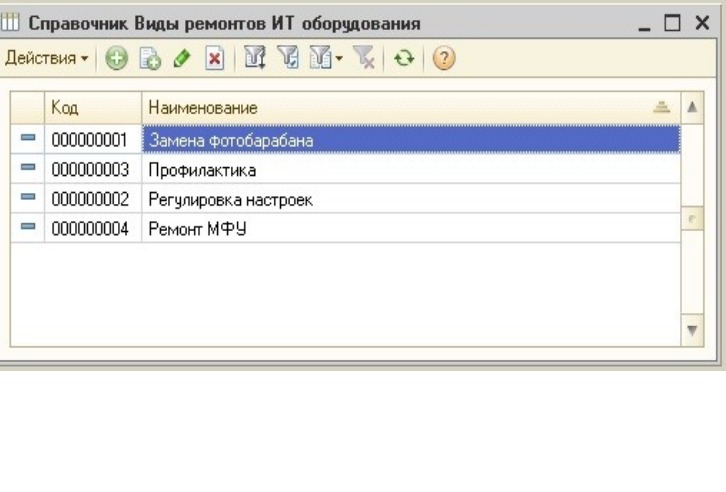726x492 pixels.
Task: Click the scrollbar up arrow
Action: pyautogui.click(x=692, y=107)
